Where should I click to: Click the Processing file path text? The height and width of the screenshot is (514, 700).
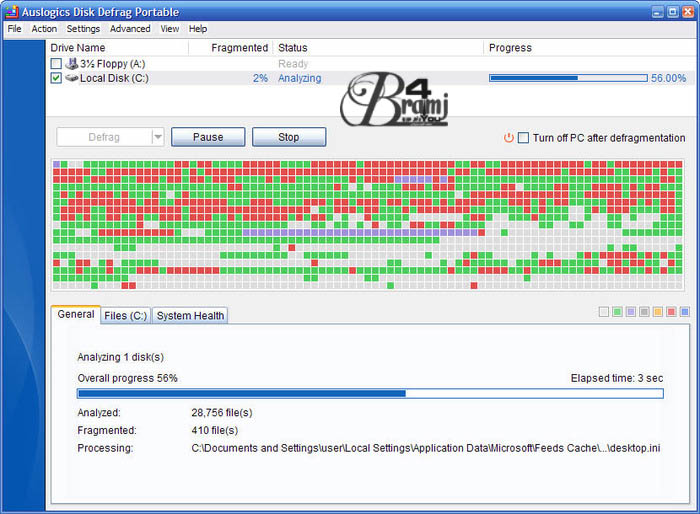pyautogui.click(x=426, y=448)
